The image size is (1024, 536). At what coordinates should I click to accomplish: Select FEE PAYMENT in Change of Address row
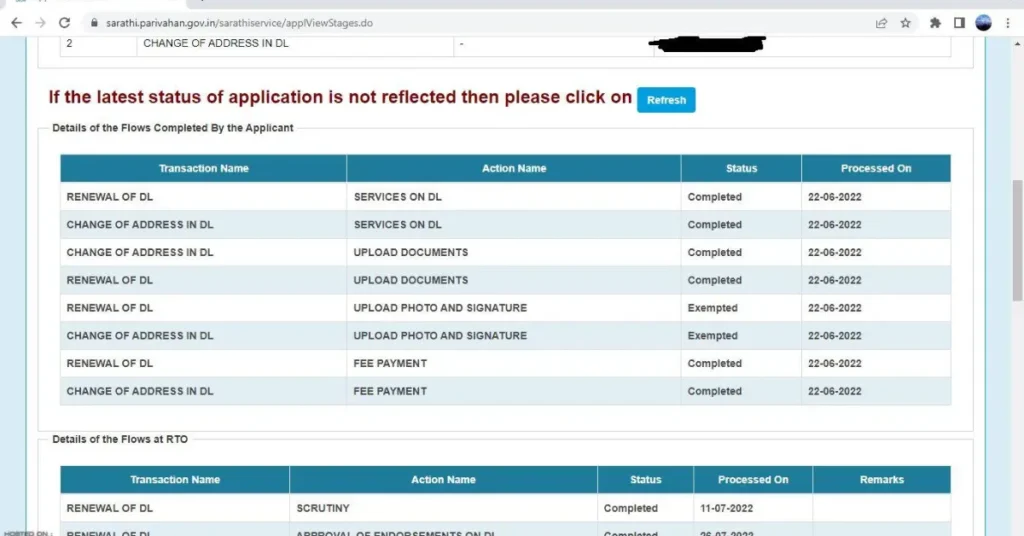coord(390,391)
